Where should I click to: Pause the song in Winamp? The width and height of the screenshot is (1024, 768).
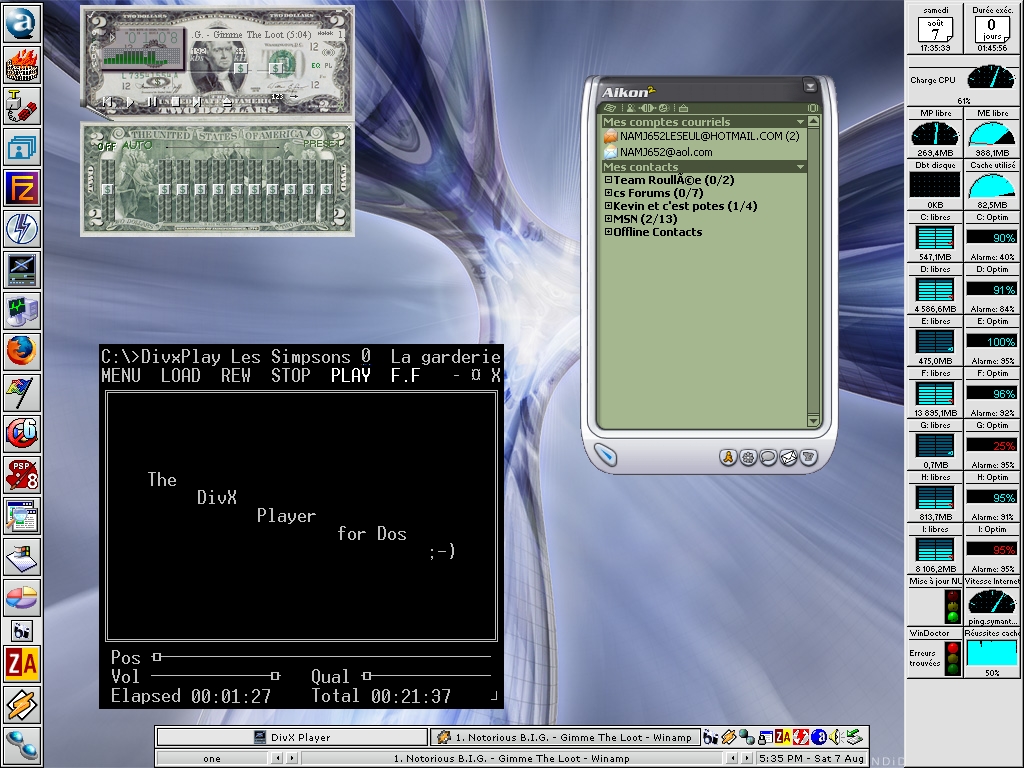[x=152, y=102]
